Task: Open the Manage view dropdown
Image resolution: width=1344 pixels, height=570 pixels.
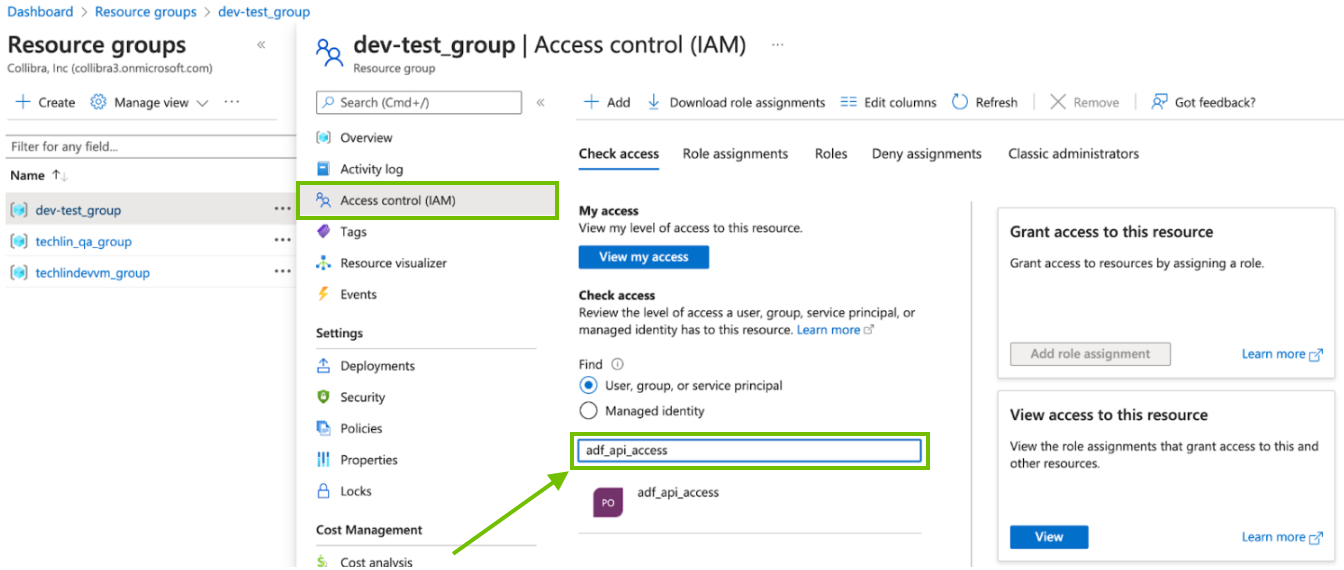Action: click(150, 102)
